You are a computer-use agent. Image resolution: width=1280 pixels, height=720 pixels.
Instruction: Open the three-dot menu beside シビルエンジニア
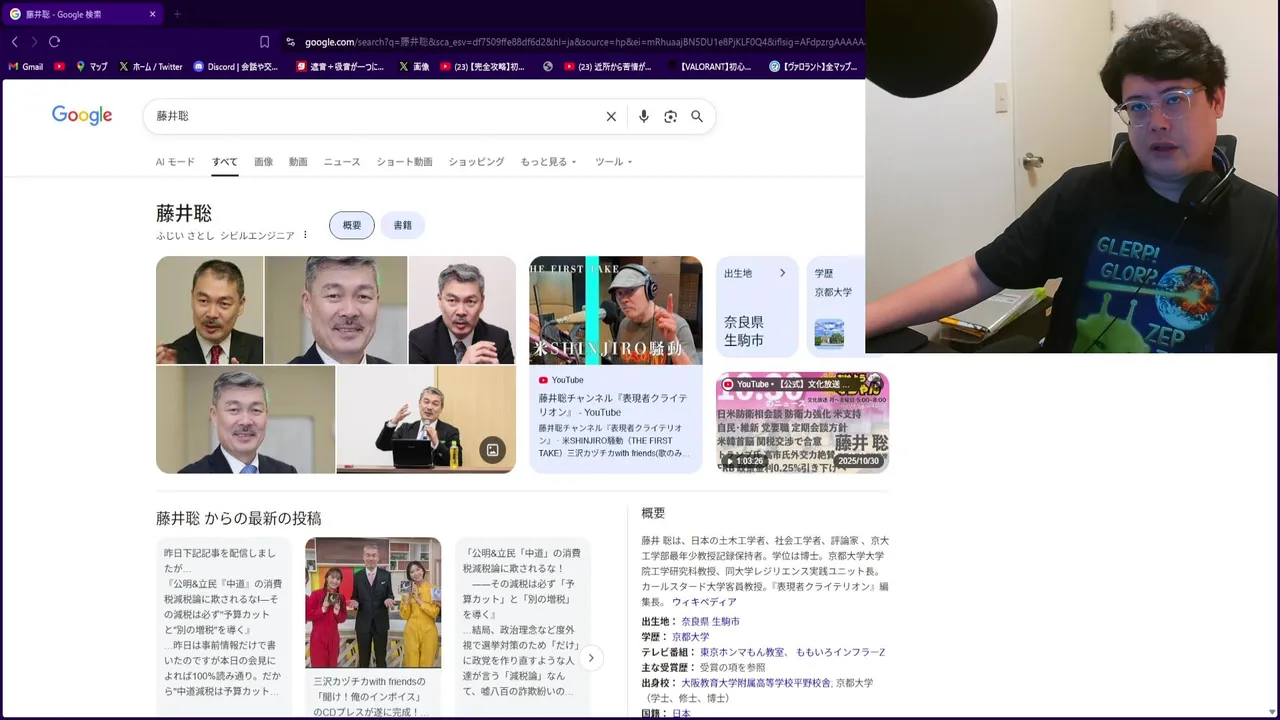point(306,235)
